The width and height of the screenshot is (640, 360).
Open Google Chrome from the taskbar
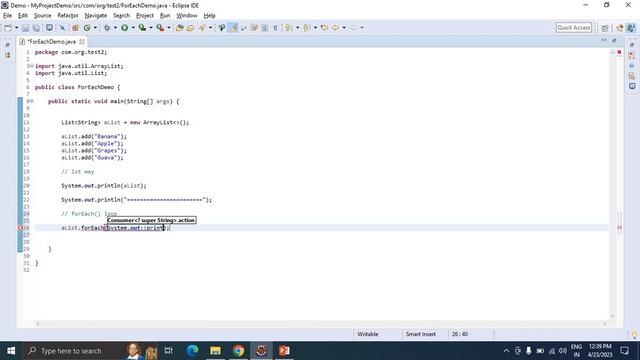[x=238, y=351]
